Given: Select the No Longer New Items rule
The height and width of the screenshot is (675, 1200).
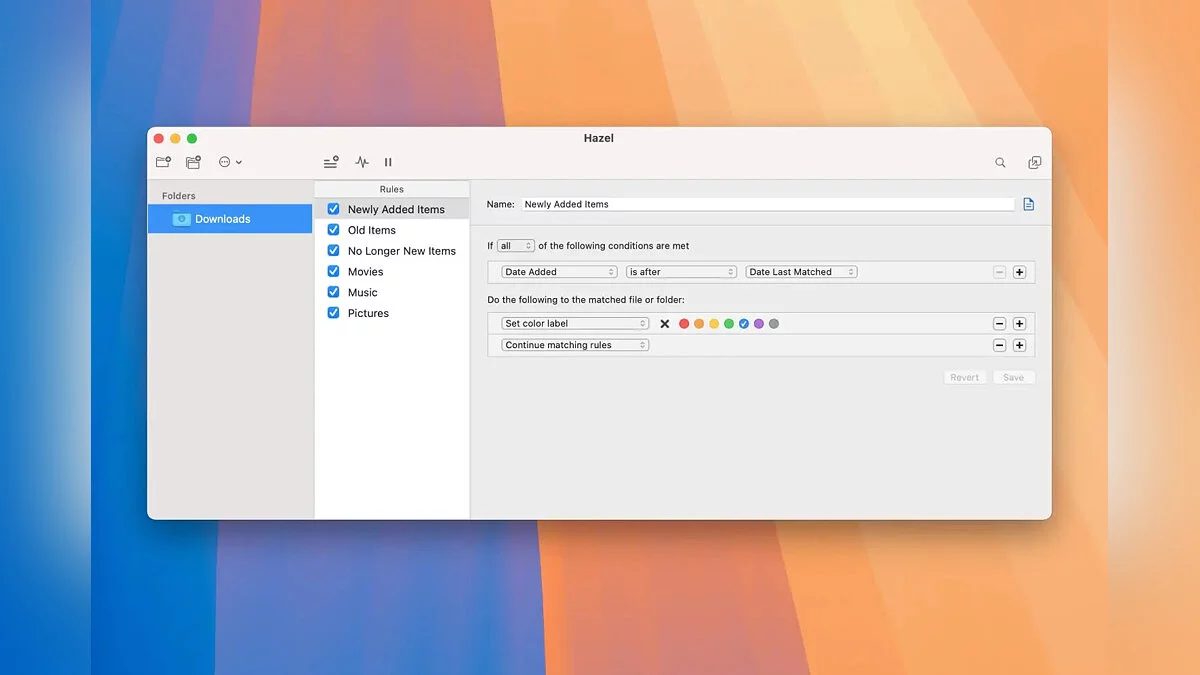Looking at the screenshot, I should [x=401, y=251].
